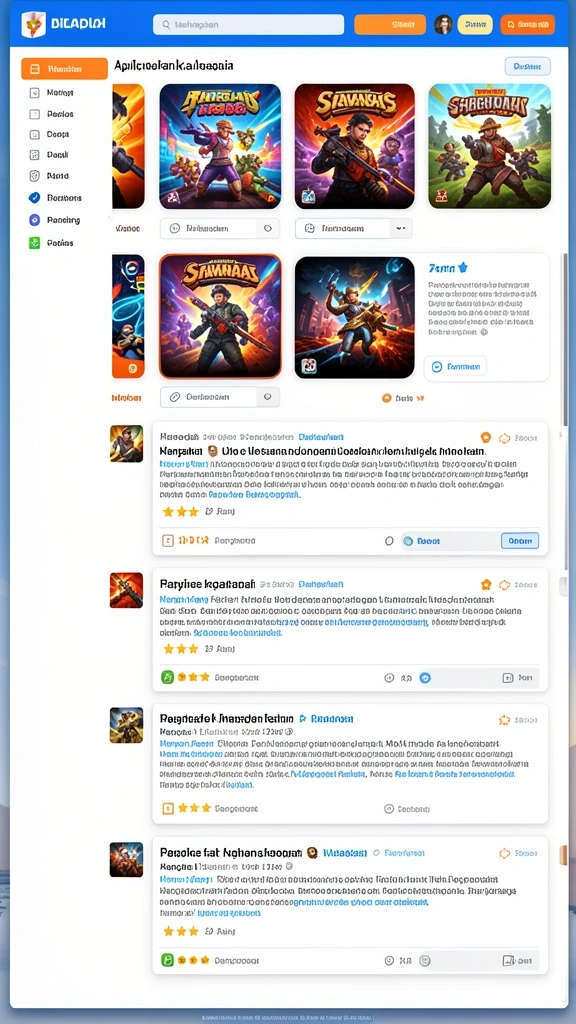
Task: Click the blue link in the second review header
Action: [321, 584]
